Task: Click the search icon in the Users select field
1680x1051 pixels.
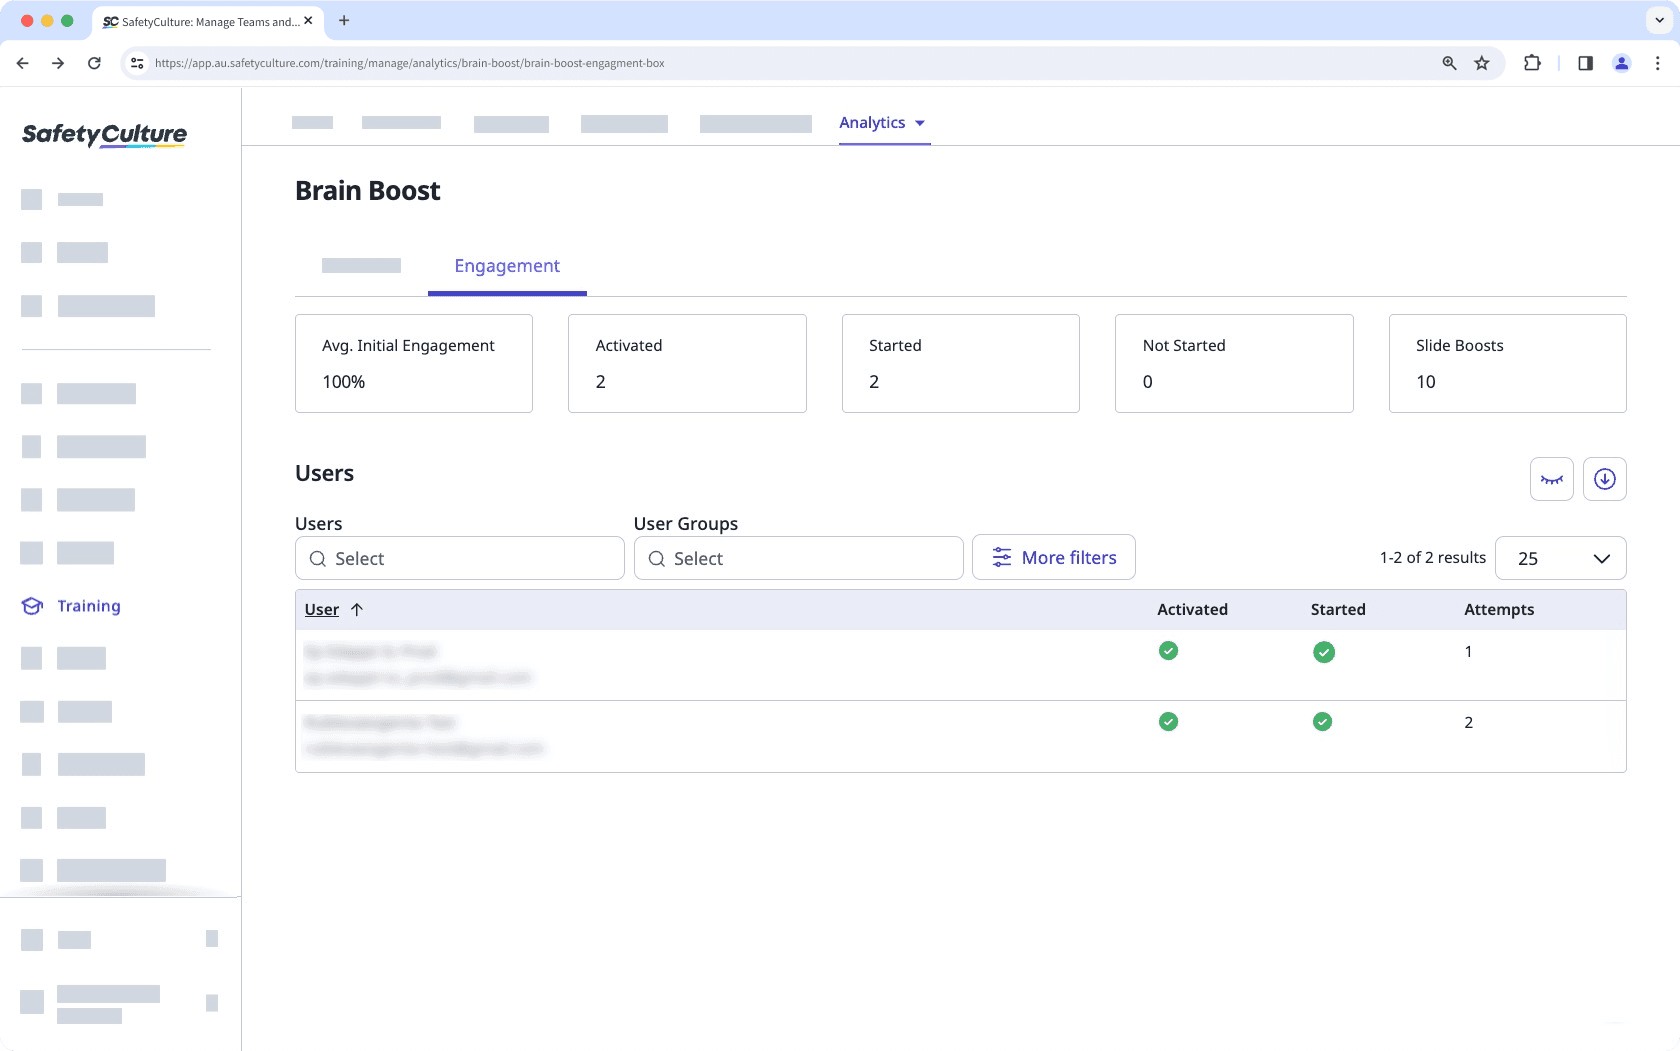Action: [318, 558]
